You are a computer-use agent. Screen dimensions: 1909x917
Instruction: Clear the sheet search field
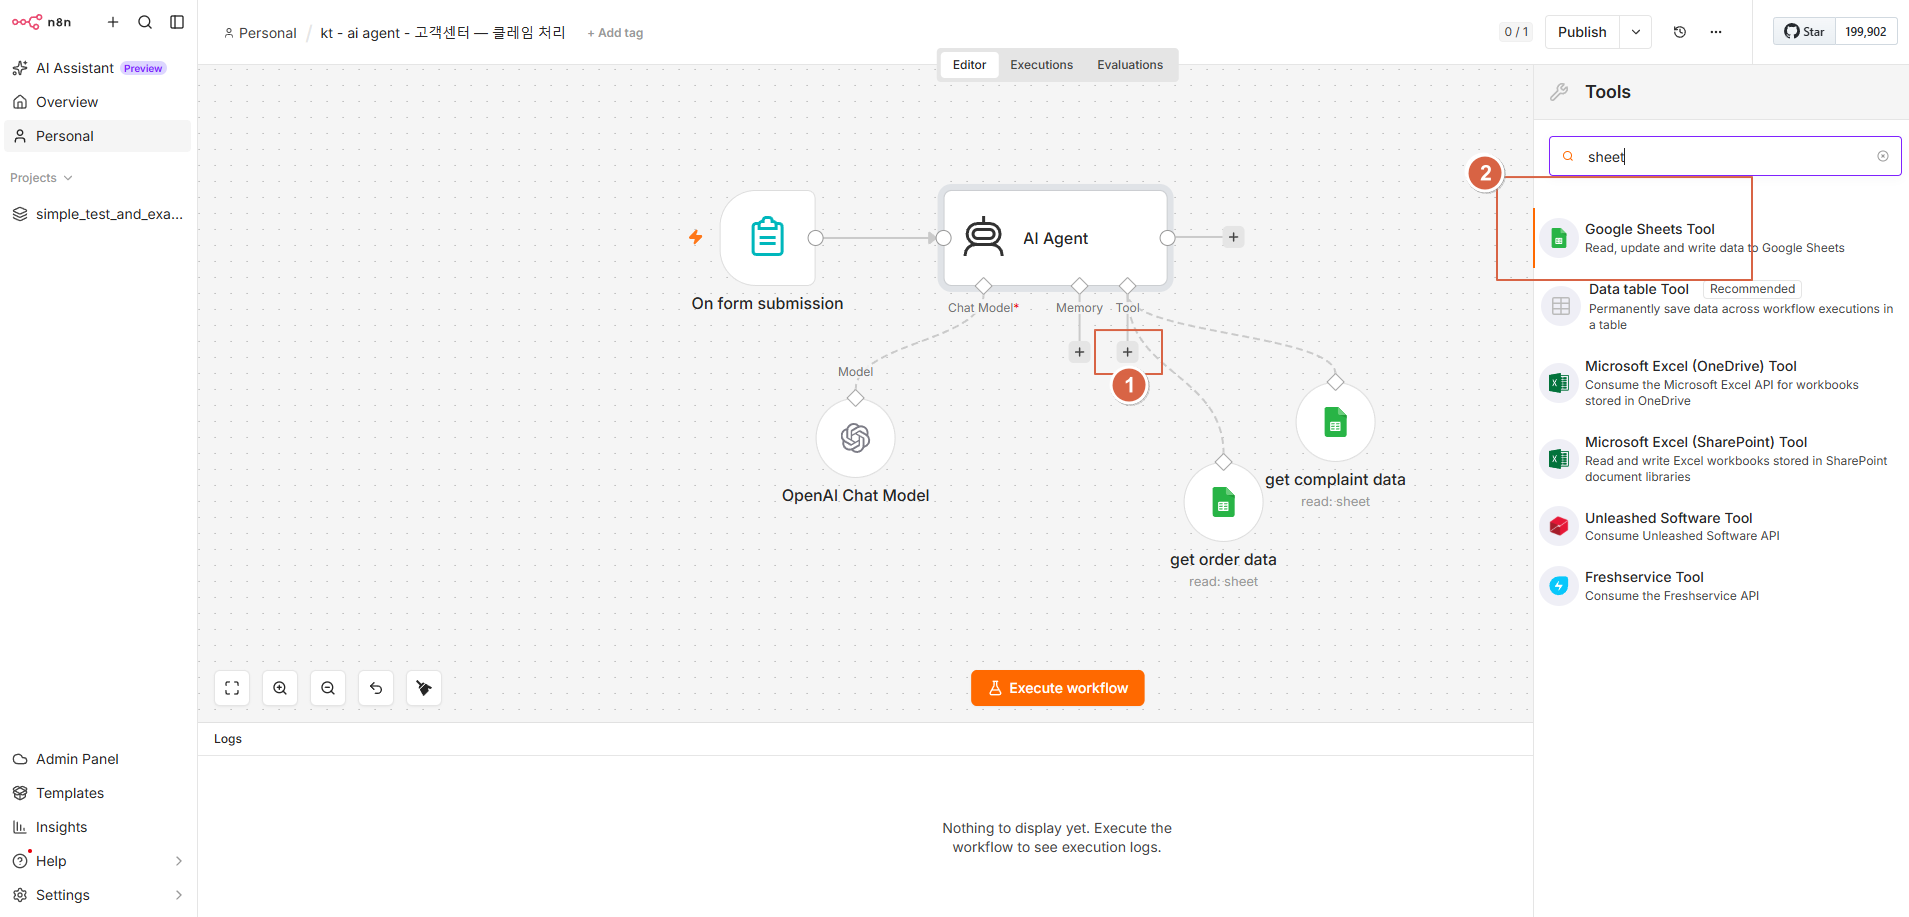[x=1883, y=156]
